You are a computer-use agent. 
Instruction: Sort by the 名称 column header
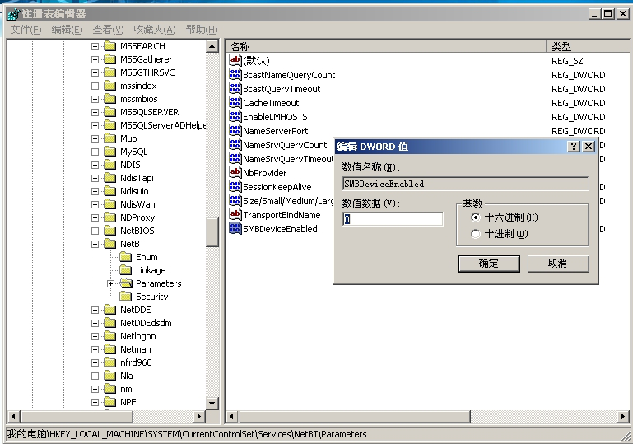click(386, 46)
